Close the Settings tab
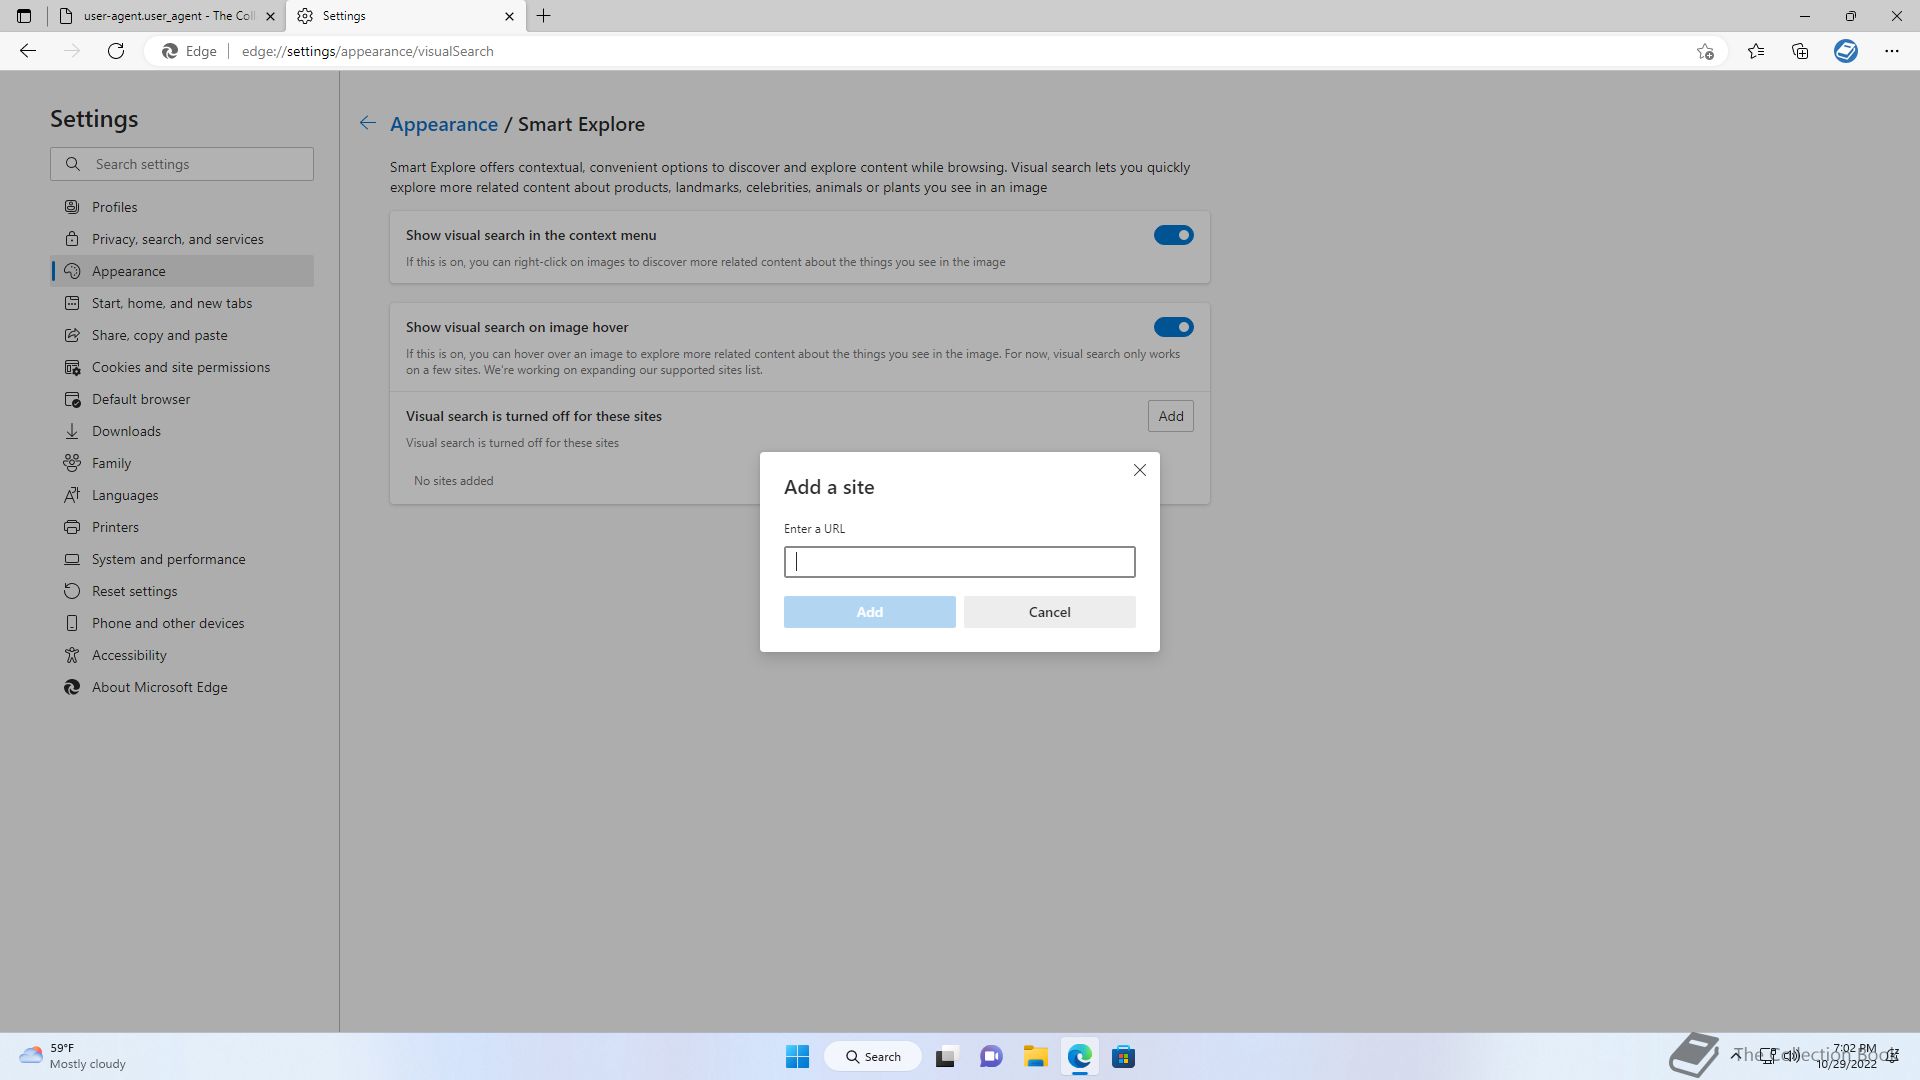Screen dimensions: 1920x1080 (509, 16)
